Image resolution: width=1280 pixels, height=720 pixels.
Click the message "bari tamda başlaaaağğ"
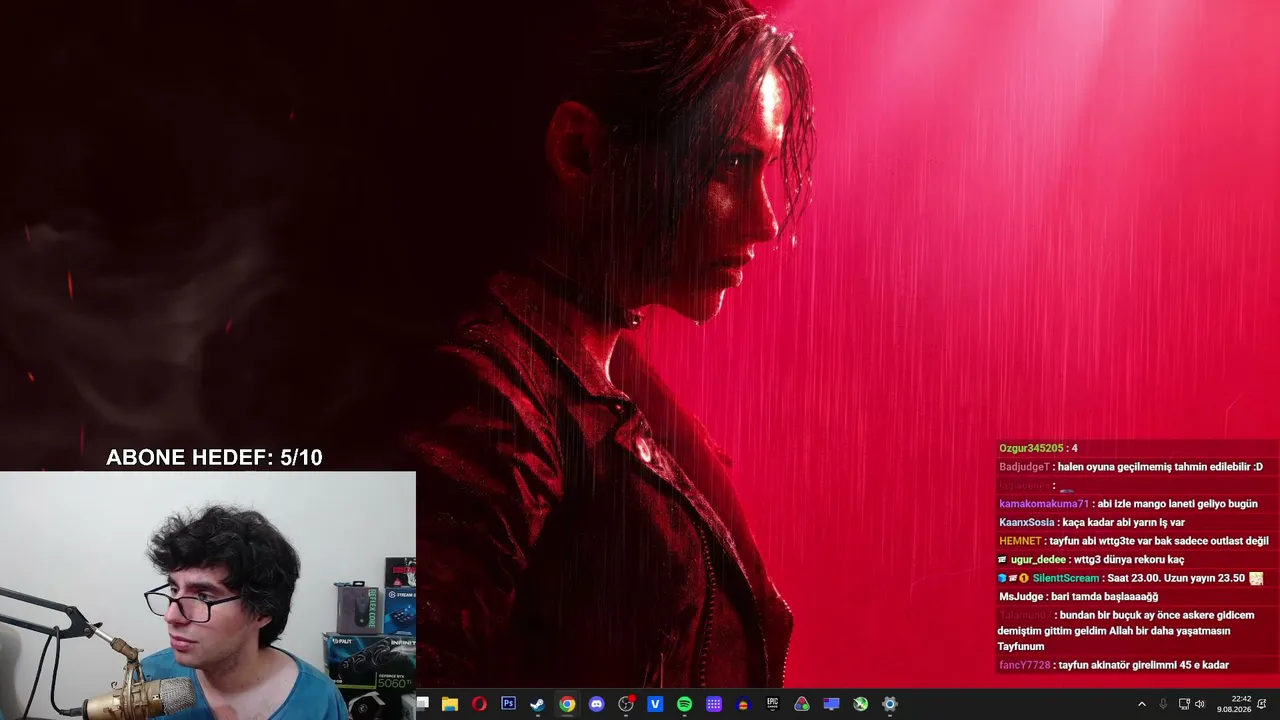[x=1104, y=597]
